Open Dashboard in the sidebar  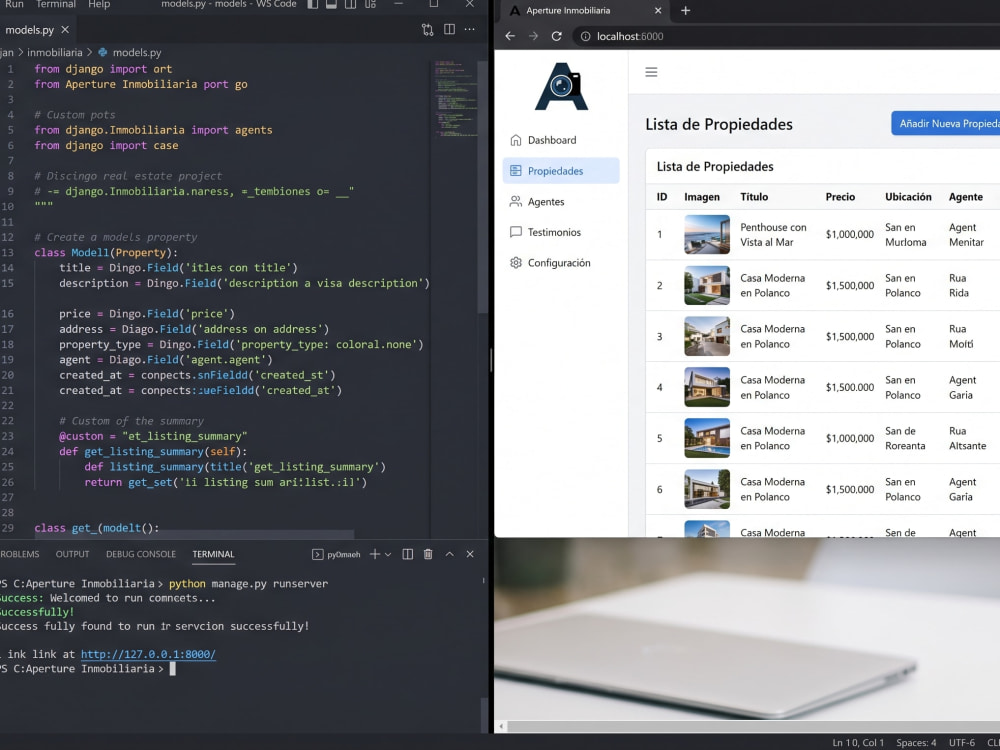pyautogui.click(x=561, y=140)
